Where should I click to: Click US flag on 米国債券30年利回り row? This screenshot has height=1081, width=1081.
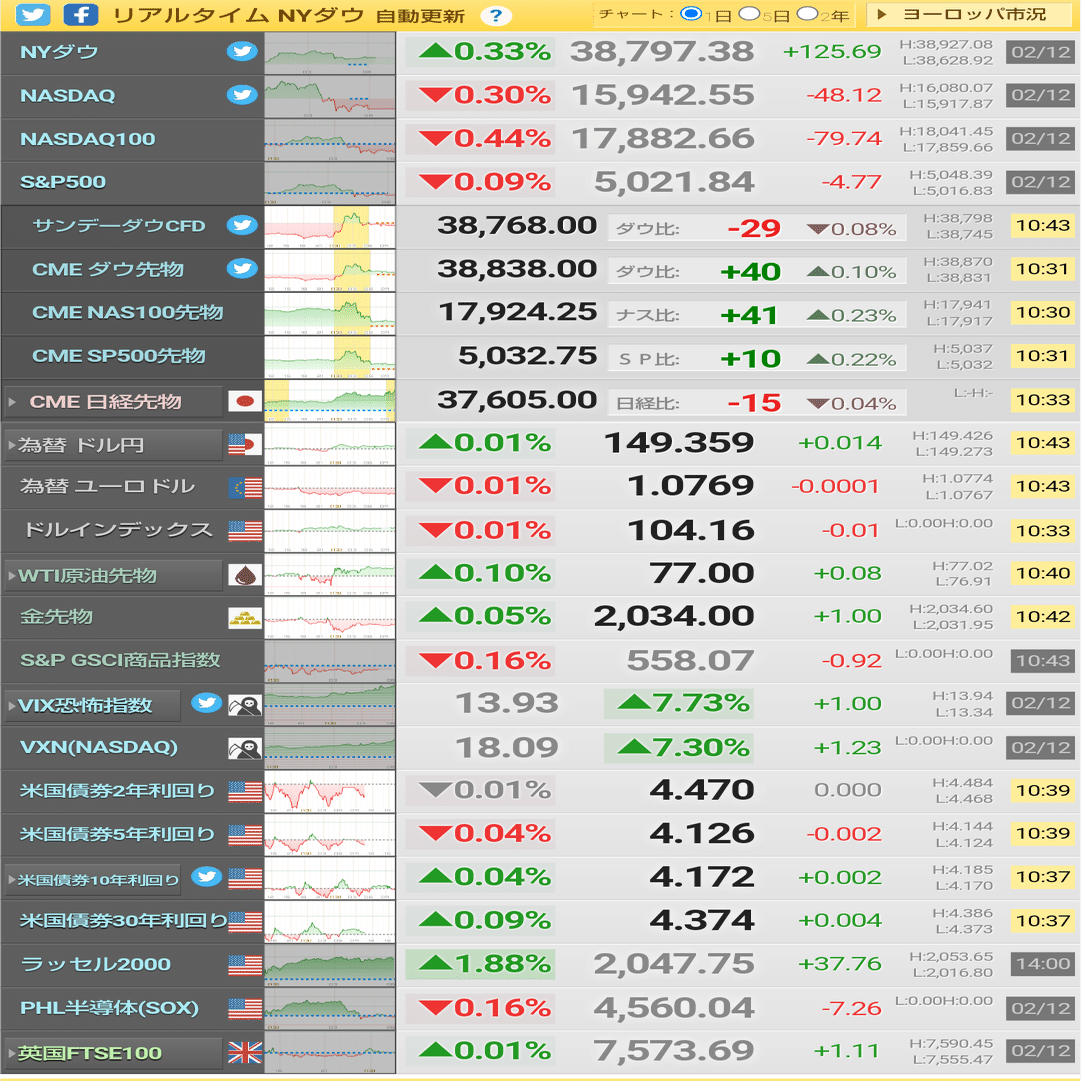[245, 922]
